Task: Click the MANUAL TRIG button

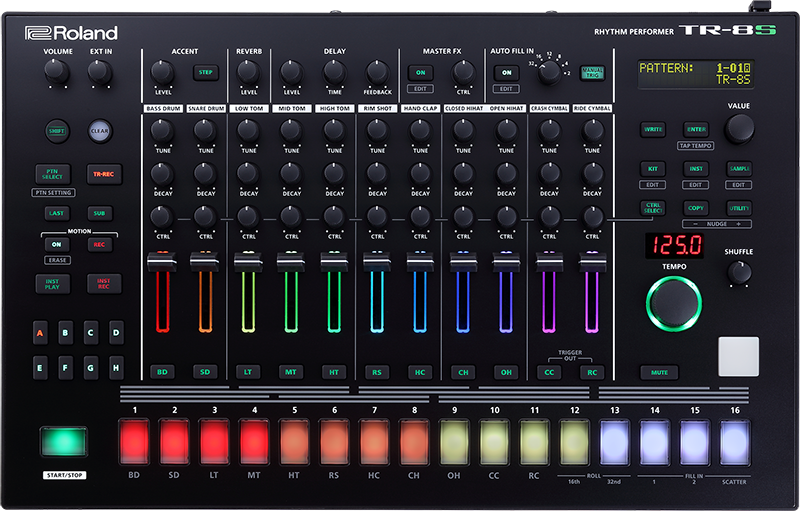Action: tap(592, 73)
